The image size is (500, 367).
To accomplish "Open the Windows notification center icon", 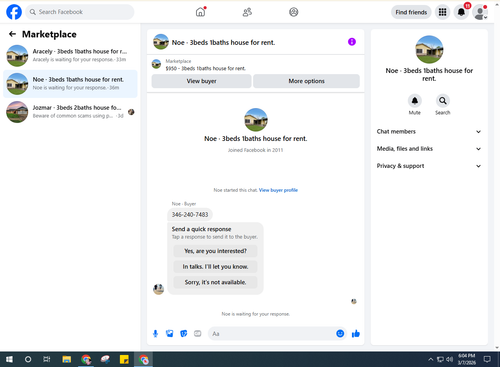I will click(x=487, y=359).
